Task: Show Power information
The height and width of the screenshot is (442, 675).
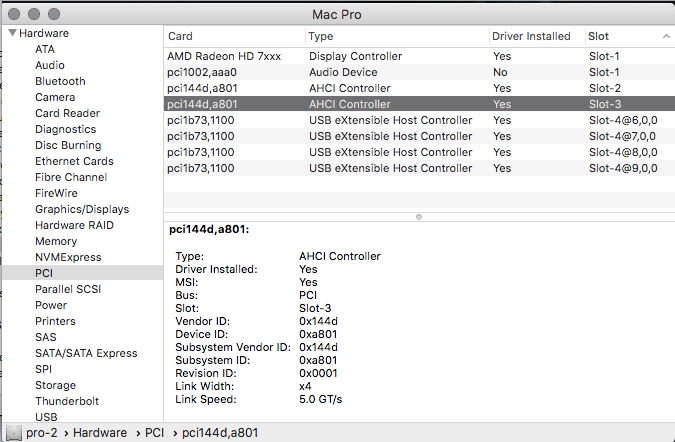Action: (51, 305)
